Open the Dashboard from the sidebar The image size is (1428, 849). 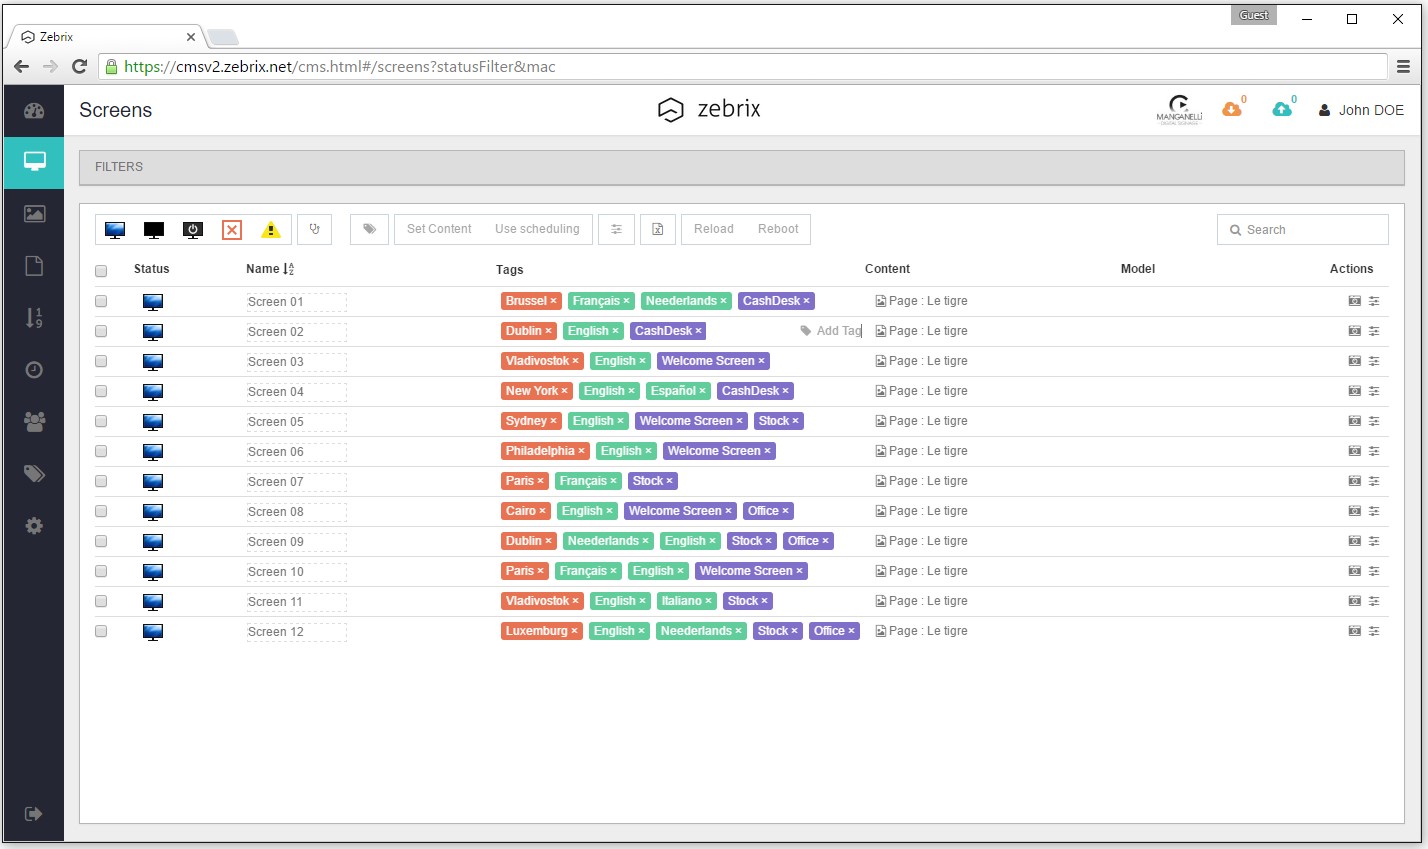[33, 110]
